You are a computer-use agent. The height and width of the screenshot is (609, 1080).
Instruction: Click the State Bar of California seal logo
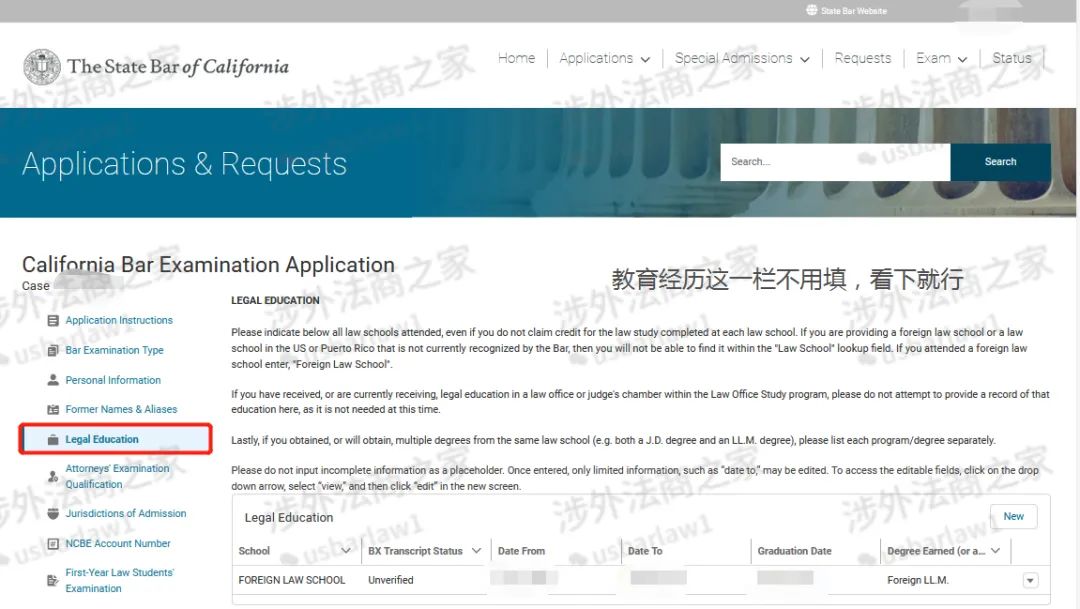42,67
